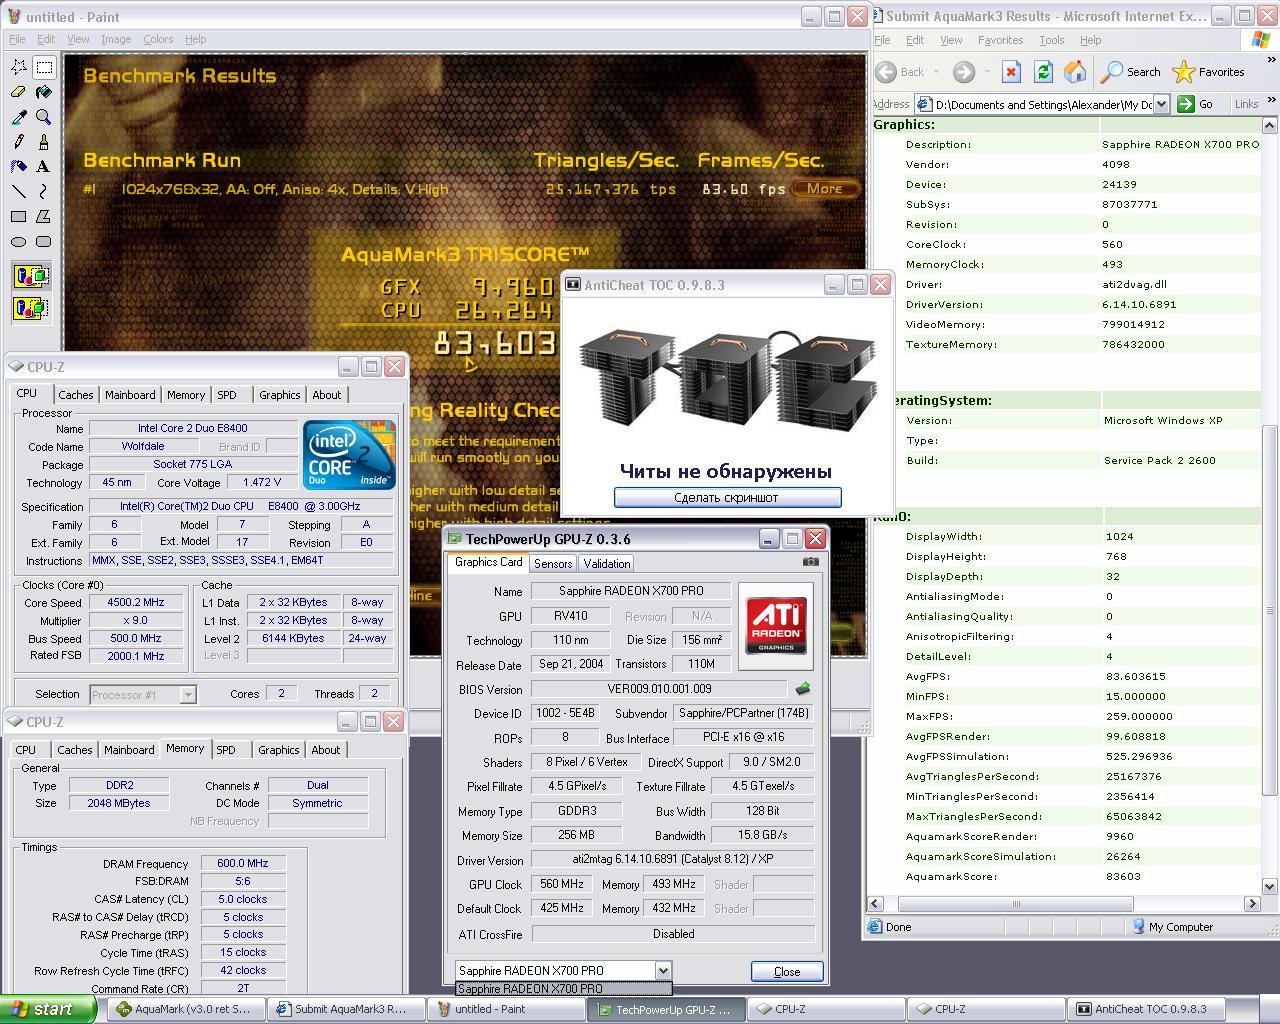Open the Mainboard tab in upper CPU-Z window
The height and width of the screenshot is (1024, 1280).
pos(130,395)
